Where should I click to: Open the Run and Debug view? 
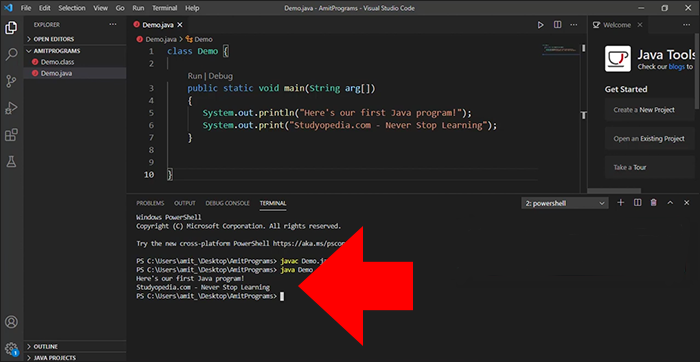[x=11, y=108]
